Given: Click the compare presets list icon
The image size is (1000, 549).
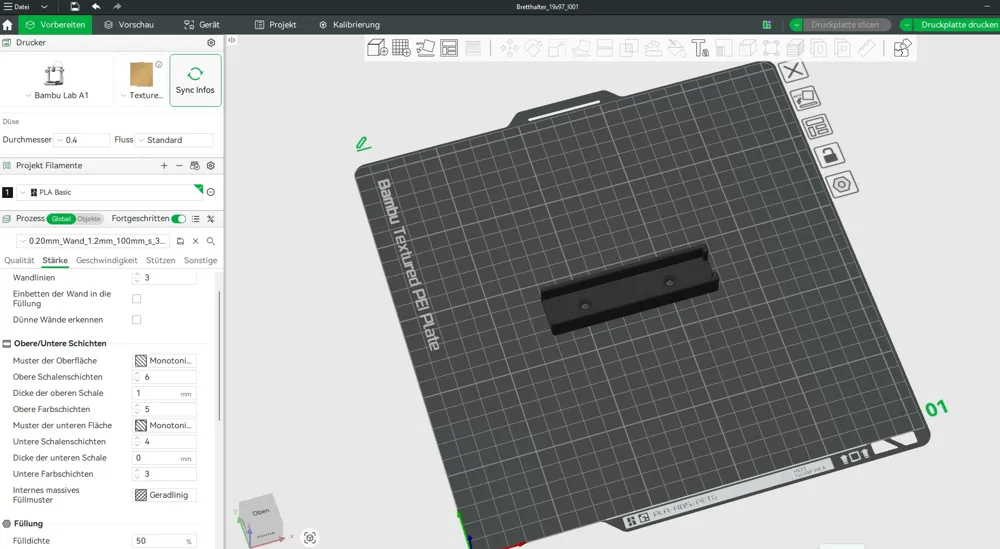Looking at the screenshot, I should coord(195,219).
